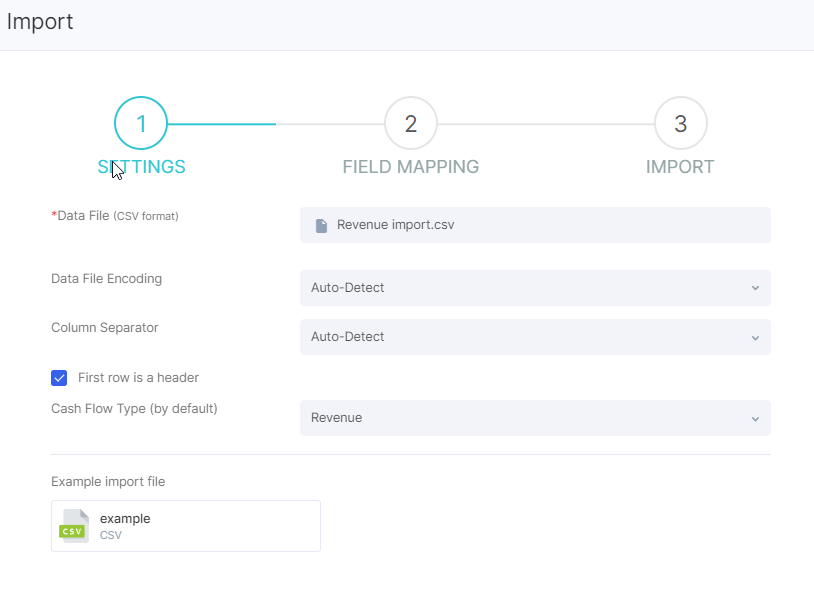
Task: Click the step 1 Settings circle
Action: click(141, 123)
